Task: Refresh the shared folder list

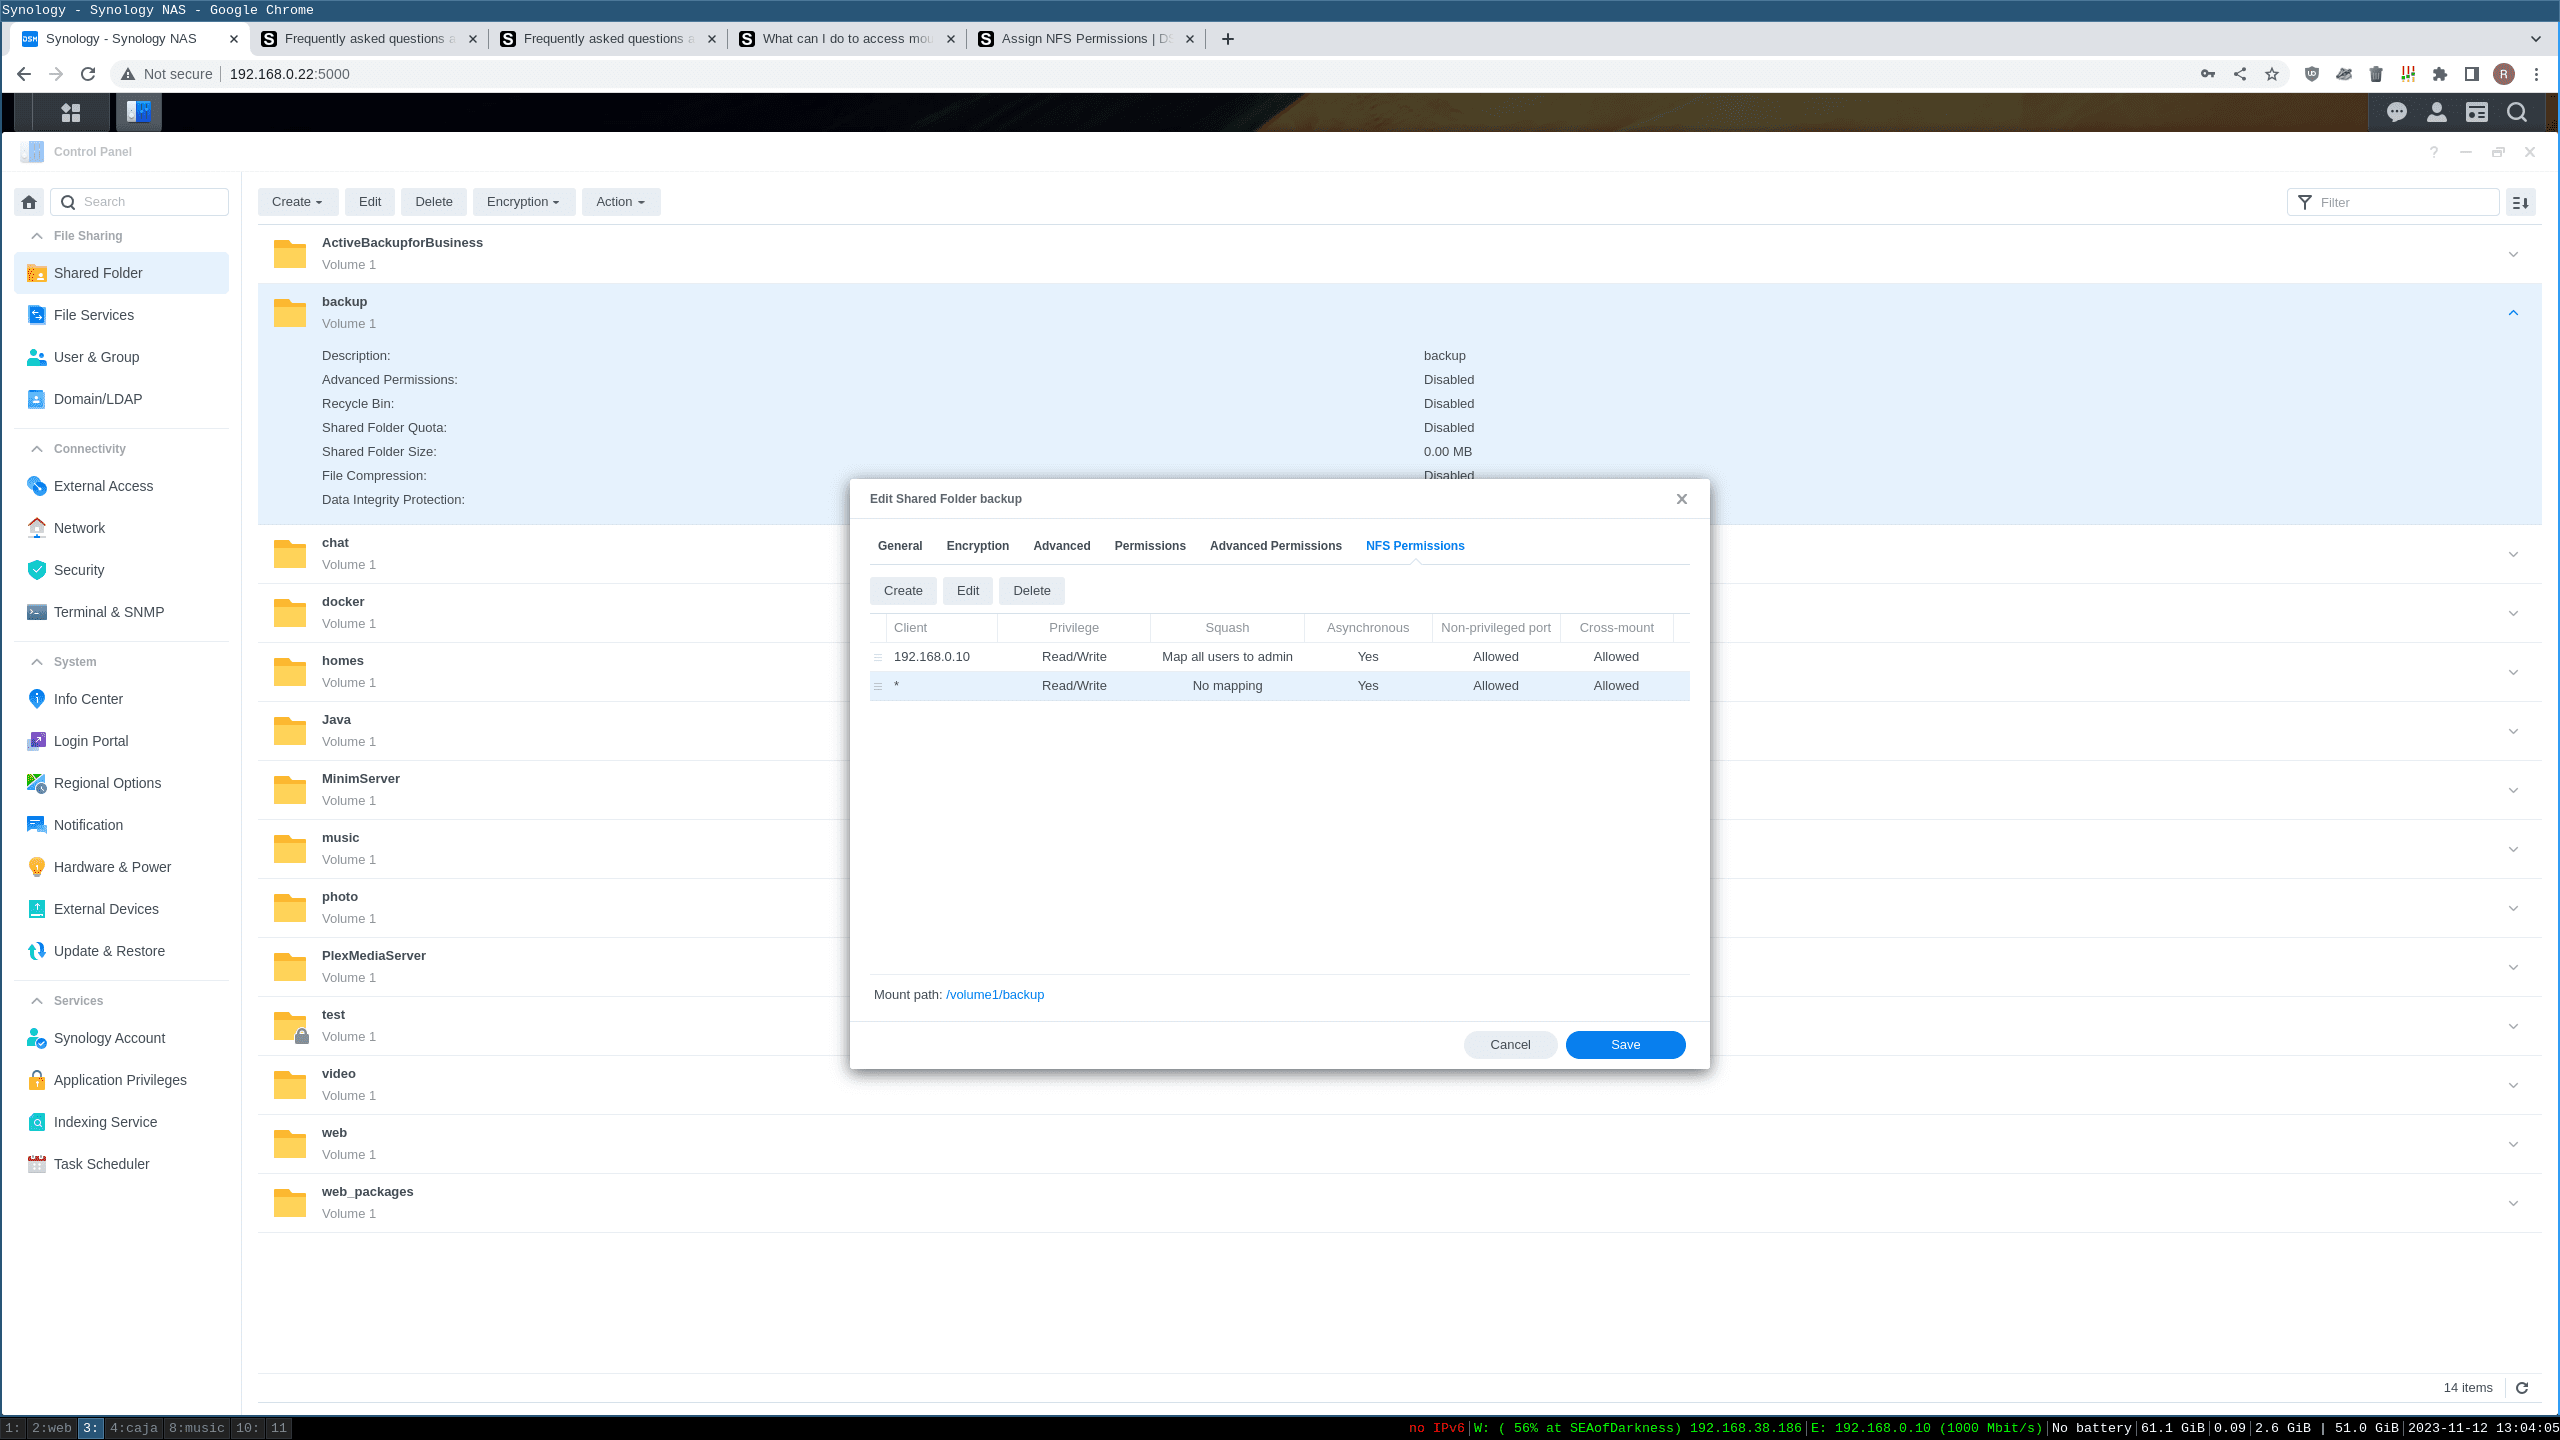Action: [2522, 1388]
